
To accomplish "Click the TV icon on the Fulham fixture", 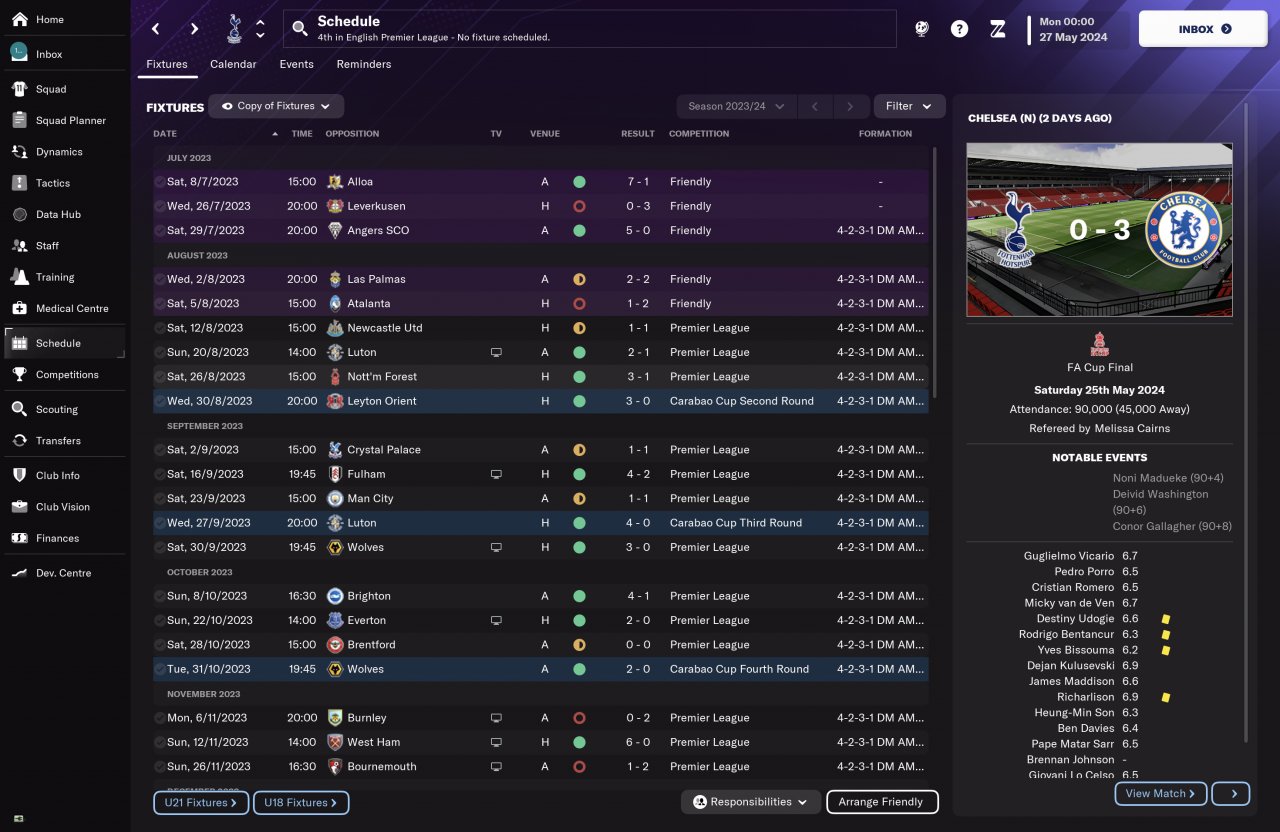I will (496, 474).
